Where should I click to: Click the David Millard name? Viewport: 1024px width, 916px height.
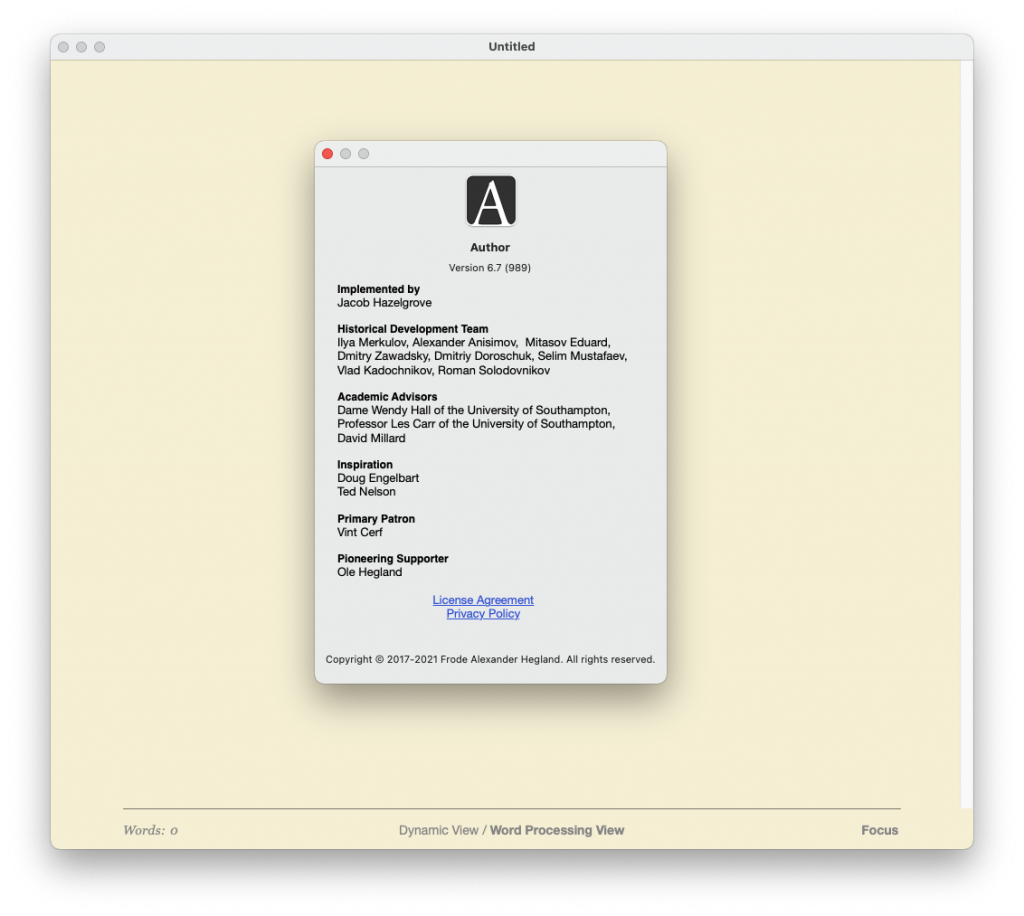[371, 438]
